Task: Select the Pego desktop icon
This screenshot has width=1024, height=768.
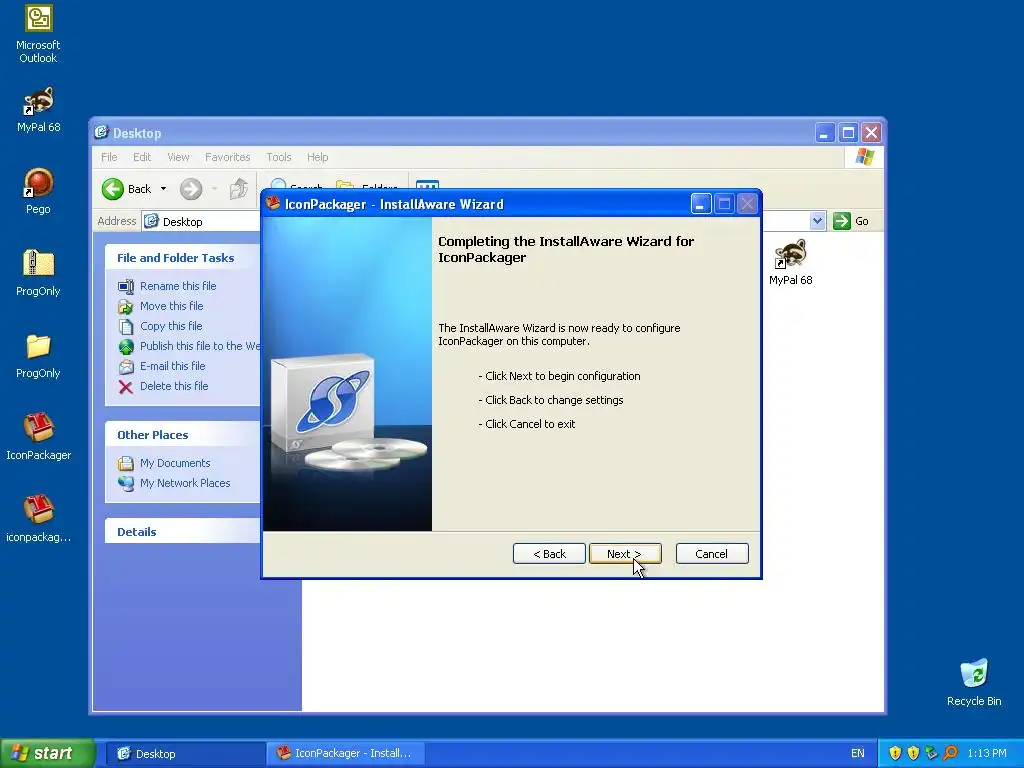Action: [x=38, y=191]
